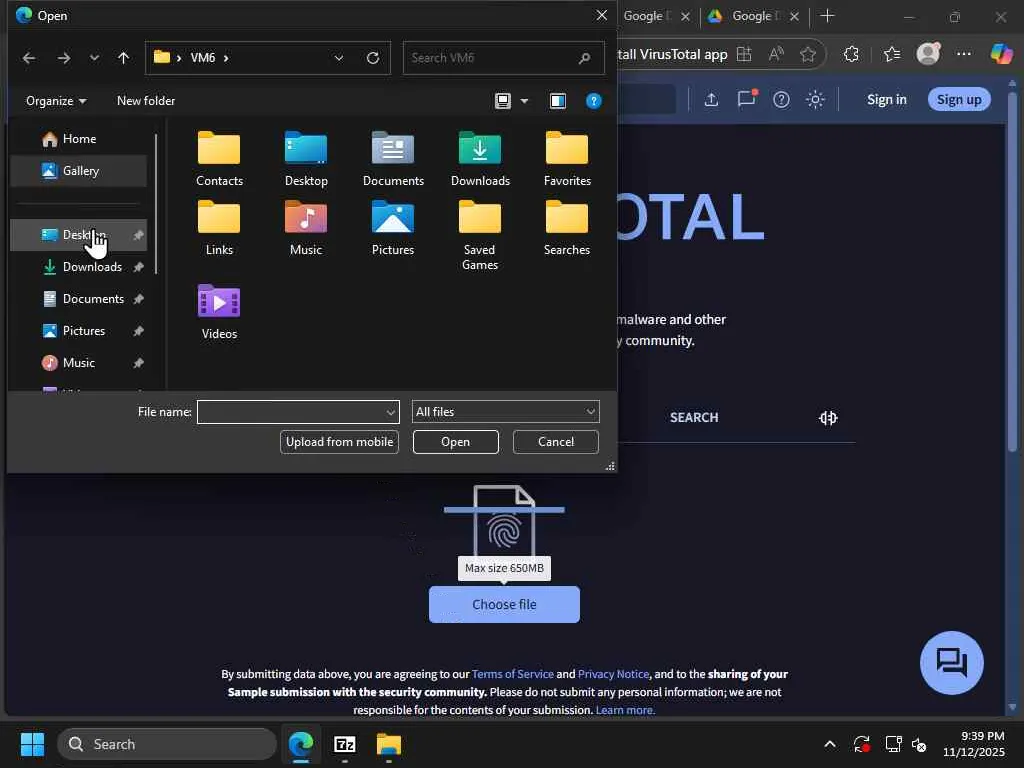Open Edge extensions icon
This screenshot has height=768, width=1024.
[851, 54]
